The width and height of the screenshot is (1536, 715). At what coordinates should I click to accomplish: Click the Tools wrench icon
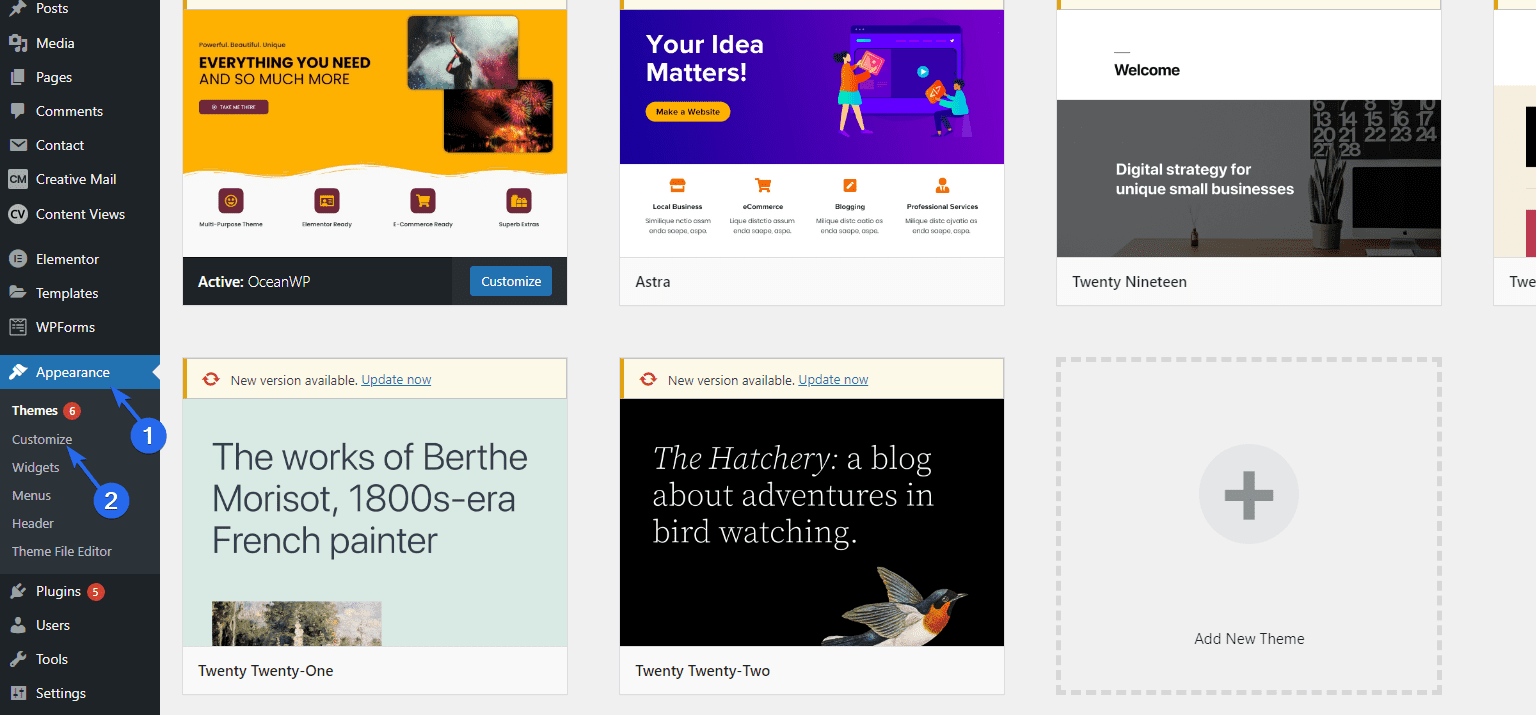[x=18, y=659]
